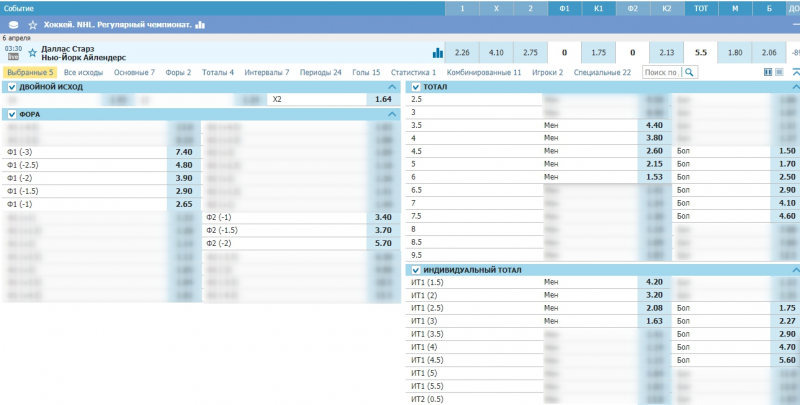Favorite the NHL championship with the star
Screen dimensions: 800x405
pos(33,24)
